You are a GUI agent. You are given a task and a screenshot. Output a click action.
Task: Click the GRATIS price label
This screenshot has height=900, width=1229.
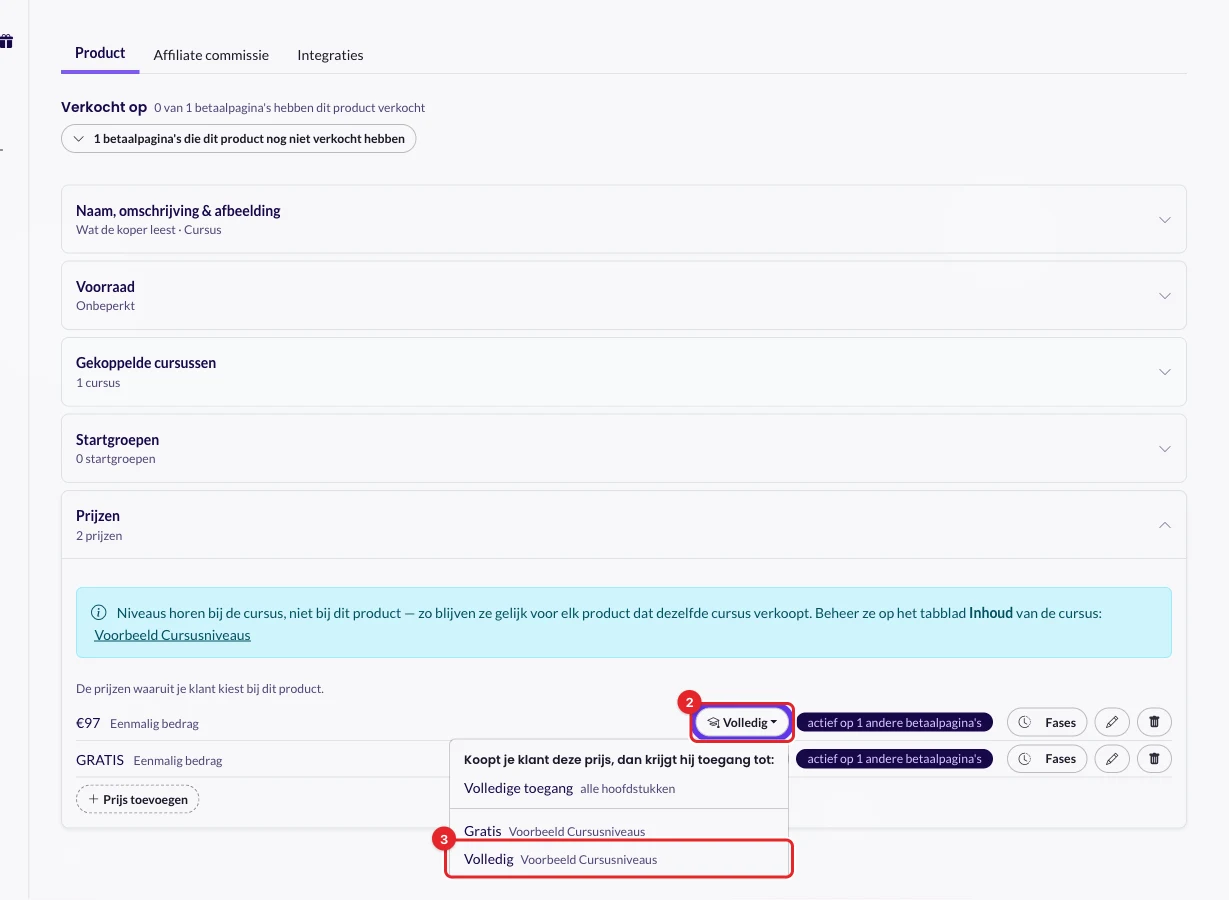coord(100,760)
